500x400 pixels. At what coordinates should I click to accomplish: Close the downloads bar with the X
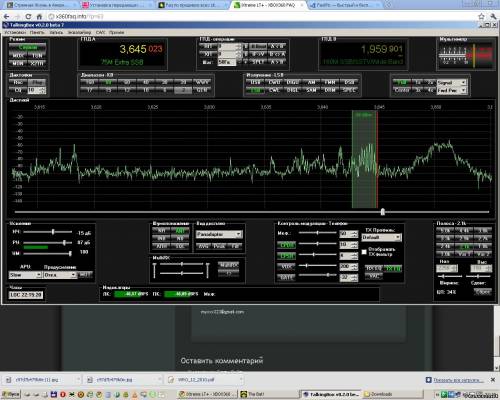pyautogui.click(x=493, y=380)
